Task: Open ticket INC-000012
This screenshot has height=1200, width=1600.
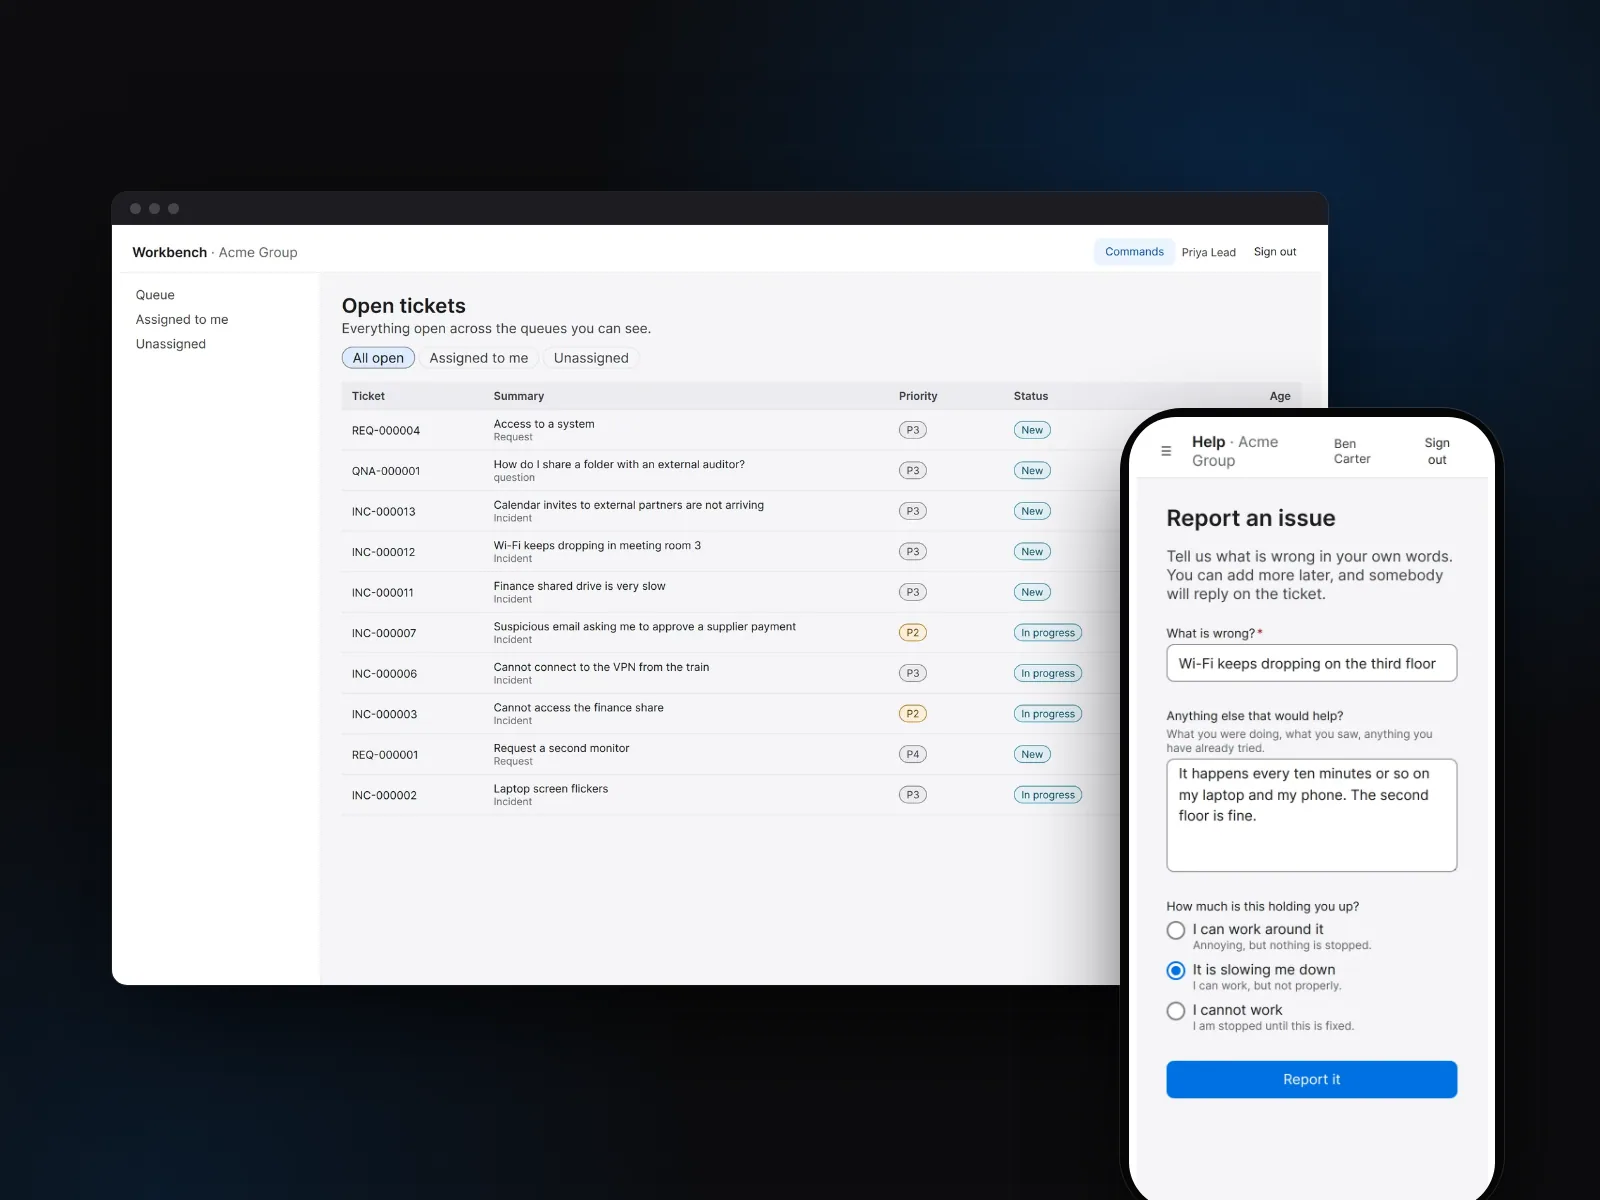Action: [383, 552]
